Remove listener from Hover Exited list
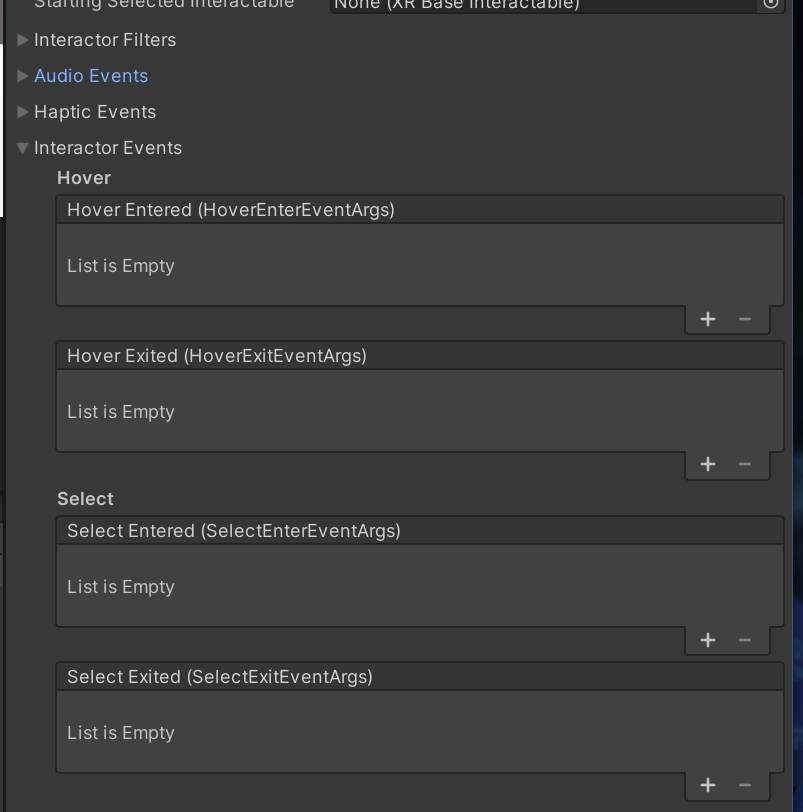The width and height of the screenshot is (803, 812). (745, 464)
